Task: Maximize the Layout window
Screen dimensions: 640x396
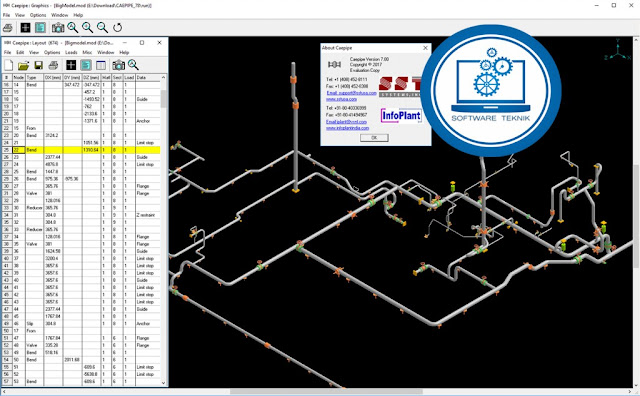Action: [x=142, y=42]
